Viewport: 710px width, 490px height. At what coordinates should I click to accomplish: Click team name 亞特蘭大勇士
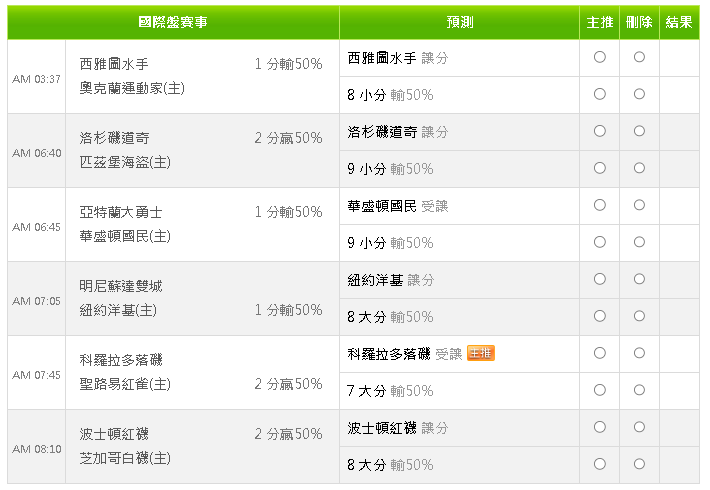point(121,212)
